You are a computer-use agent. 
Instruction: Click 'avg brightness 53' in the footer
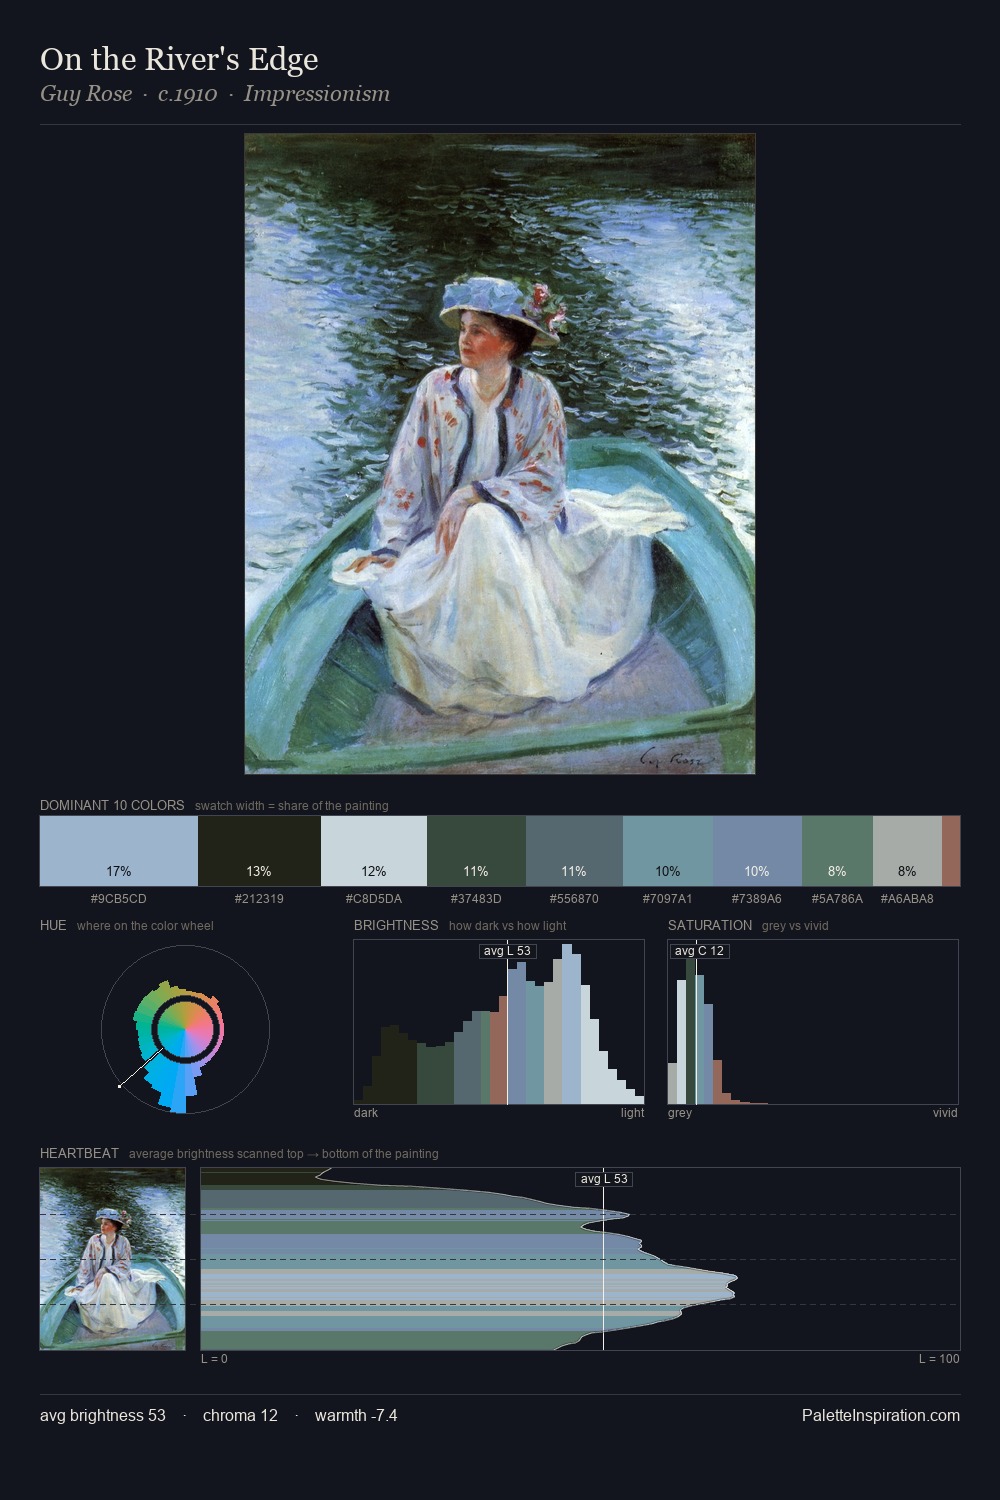tap(103, 1415)
